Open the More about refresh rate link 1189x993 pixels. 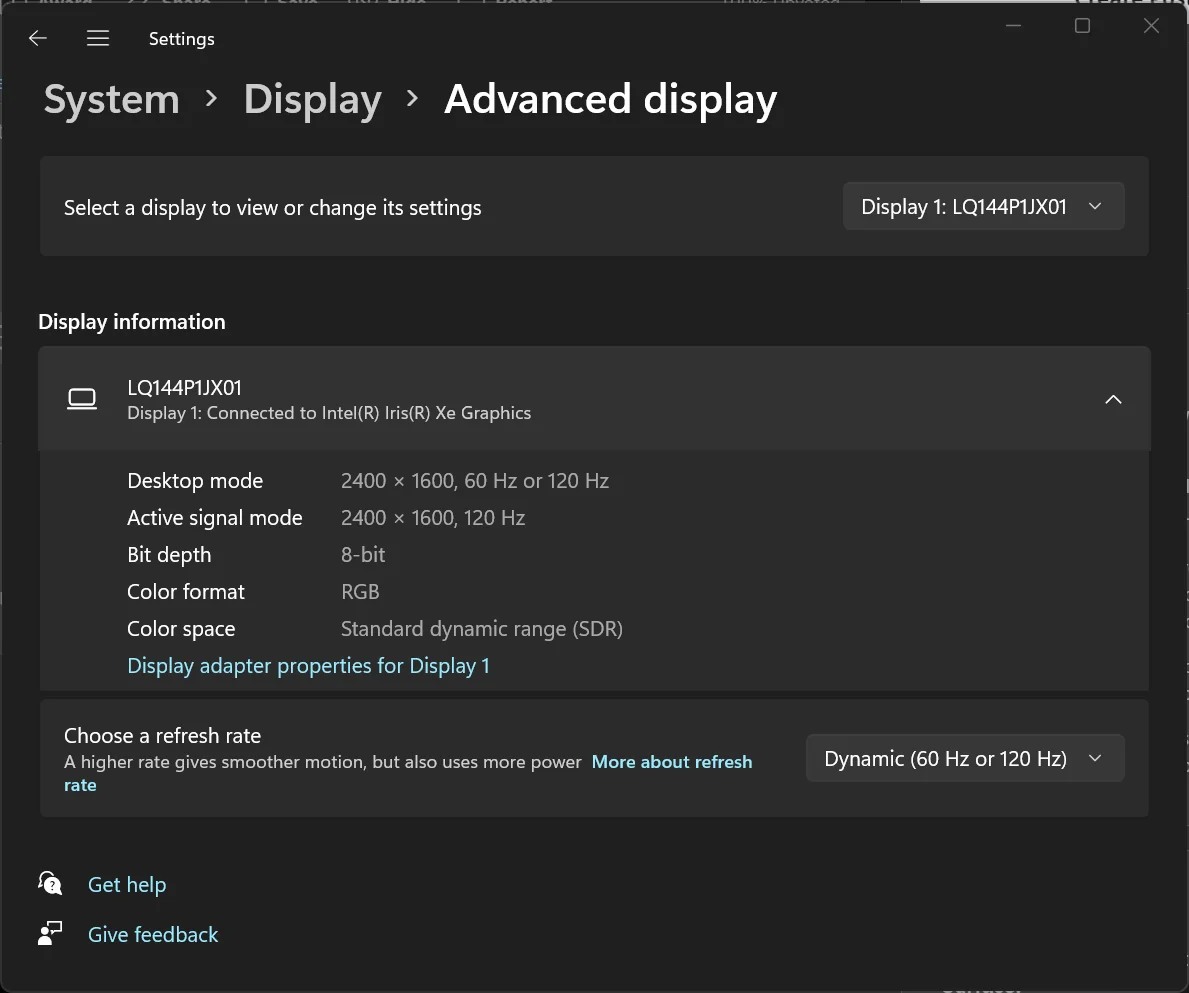[x=671, y=762]
